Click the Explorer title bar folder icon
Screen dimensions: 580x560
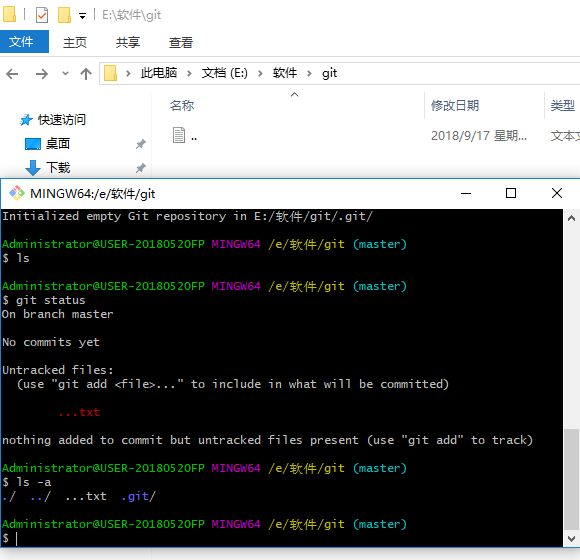pos(10,14)
